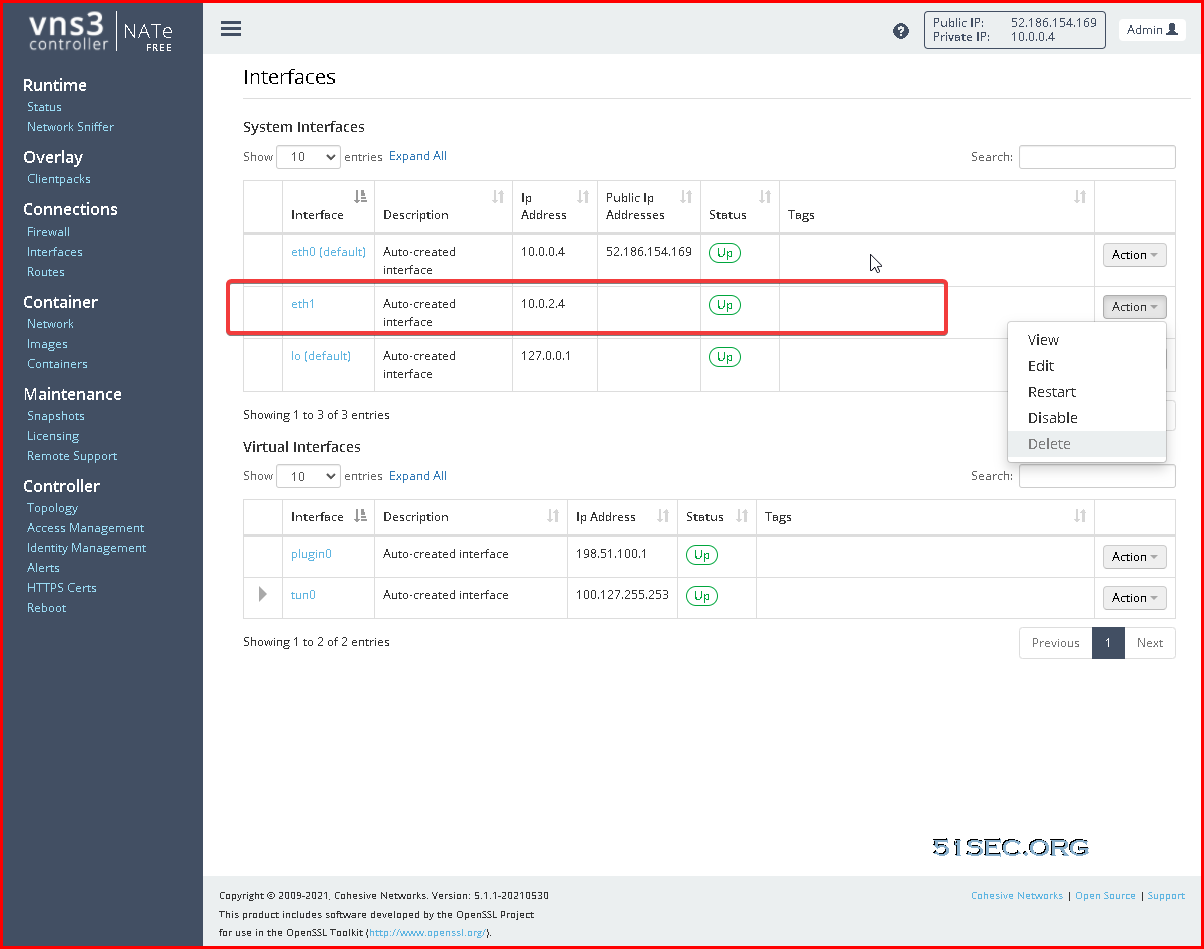The width and height of the screenshot is (1204, 949).
Task: Open the lo (default) interface link
Action: point(321,356)
